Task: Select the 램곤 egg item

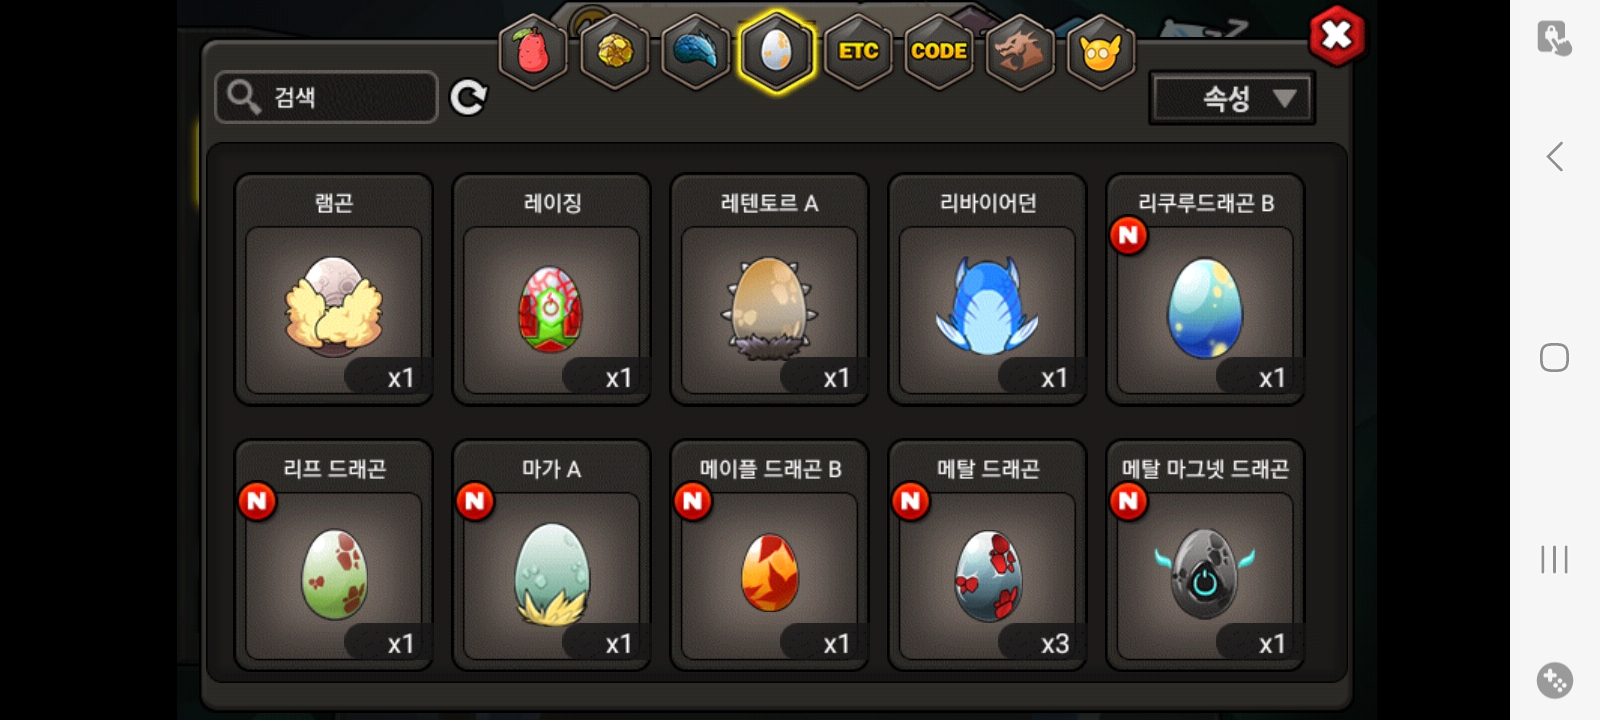Action: pos(334,290)
